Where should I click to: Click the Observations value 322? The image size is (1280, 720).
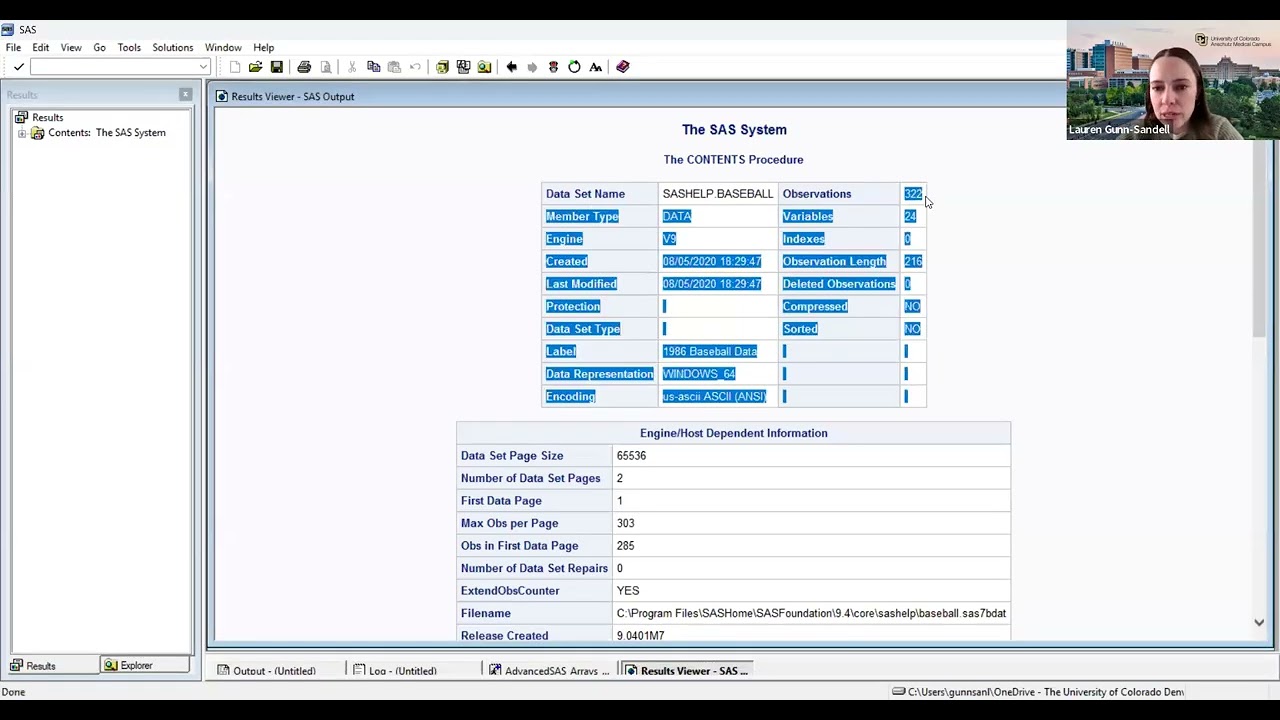[913, 194]
